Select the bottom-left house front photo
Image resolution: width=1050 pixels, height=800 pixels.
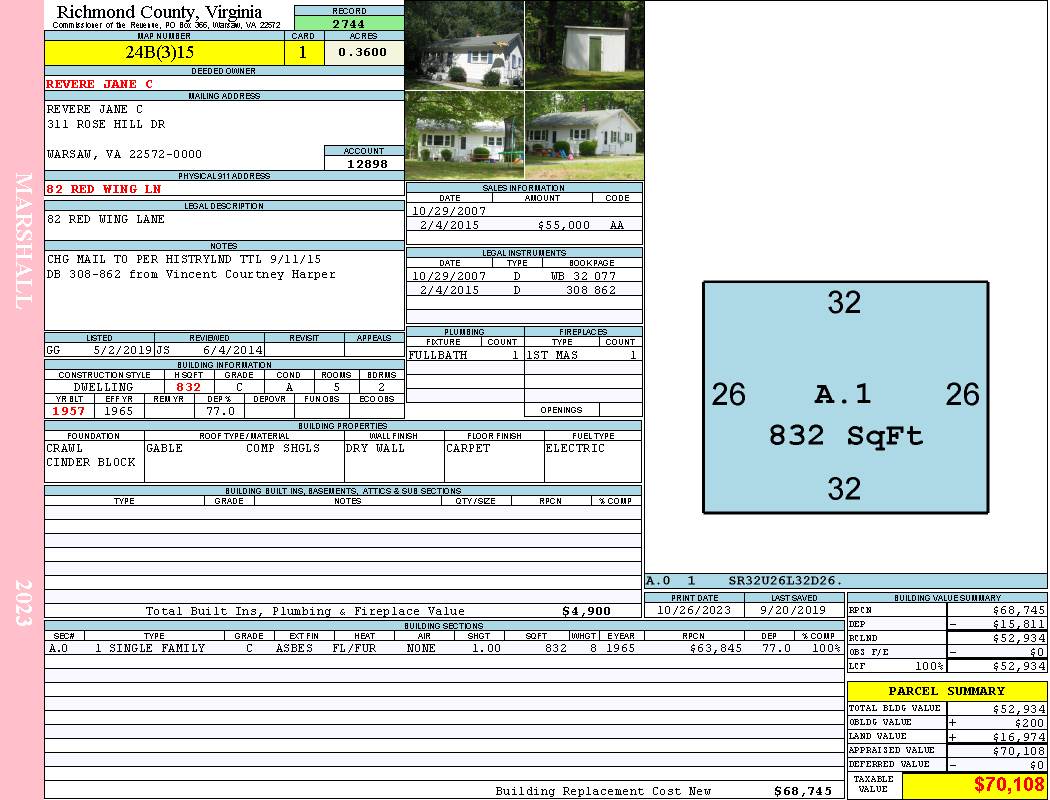pyautogui.click(x=465, y=135)
